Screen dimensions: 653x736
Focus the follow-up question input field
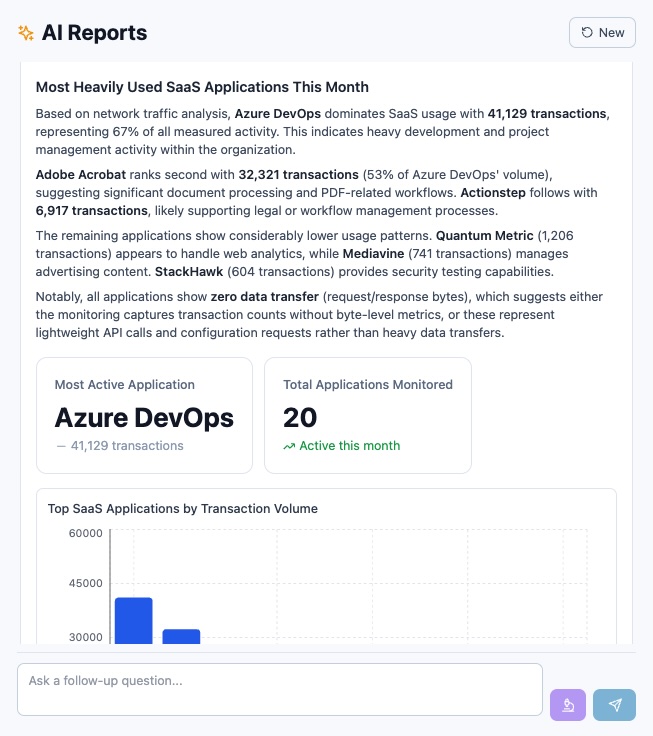click(280, 689)
